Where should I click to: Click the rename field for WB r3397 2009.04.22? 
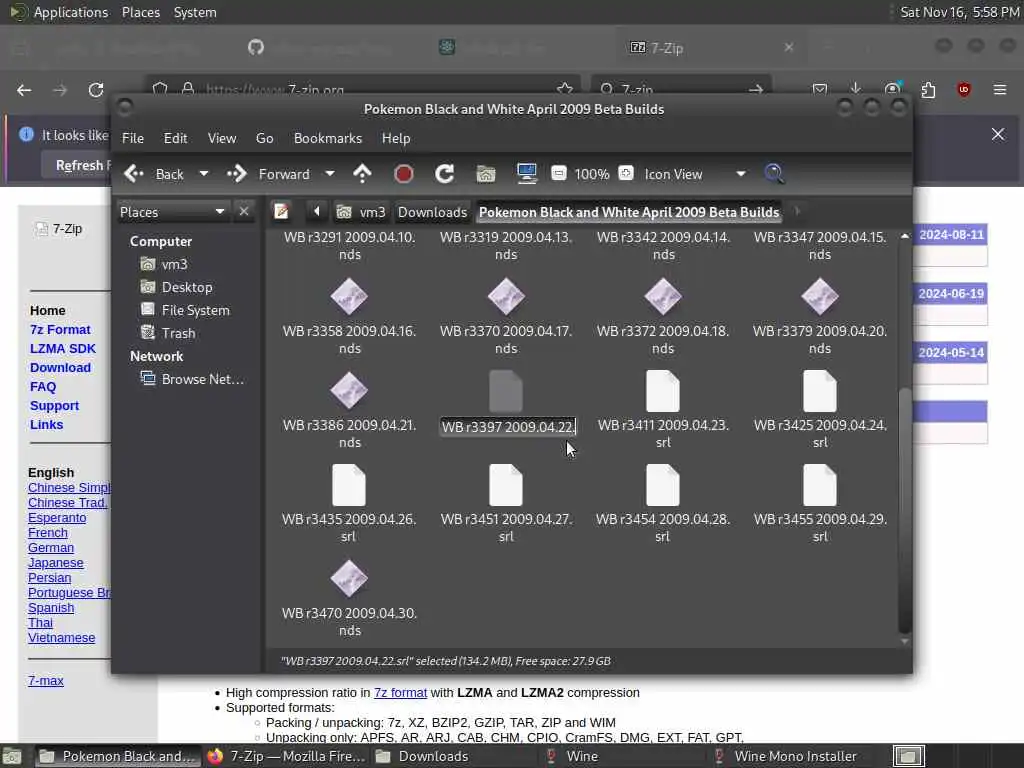pyautogui.click(x=508, y=427)
